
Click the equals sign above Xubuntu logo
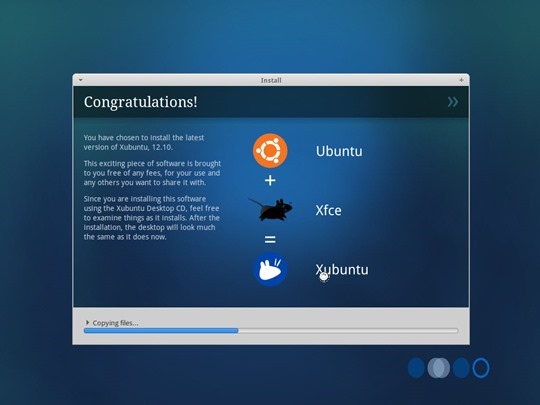270,239
